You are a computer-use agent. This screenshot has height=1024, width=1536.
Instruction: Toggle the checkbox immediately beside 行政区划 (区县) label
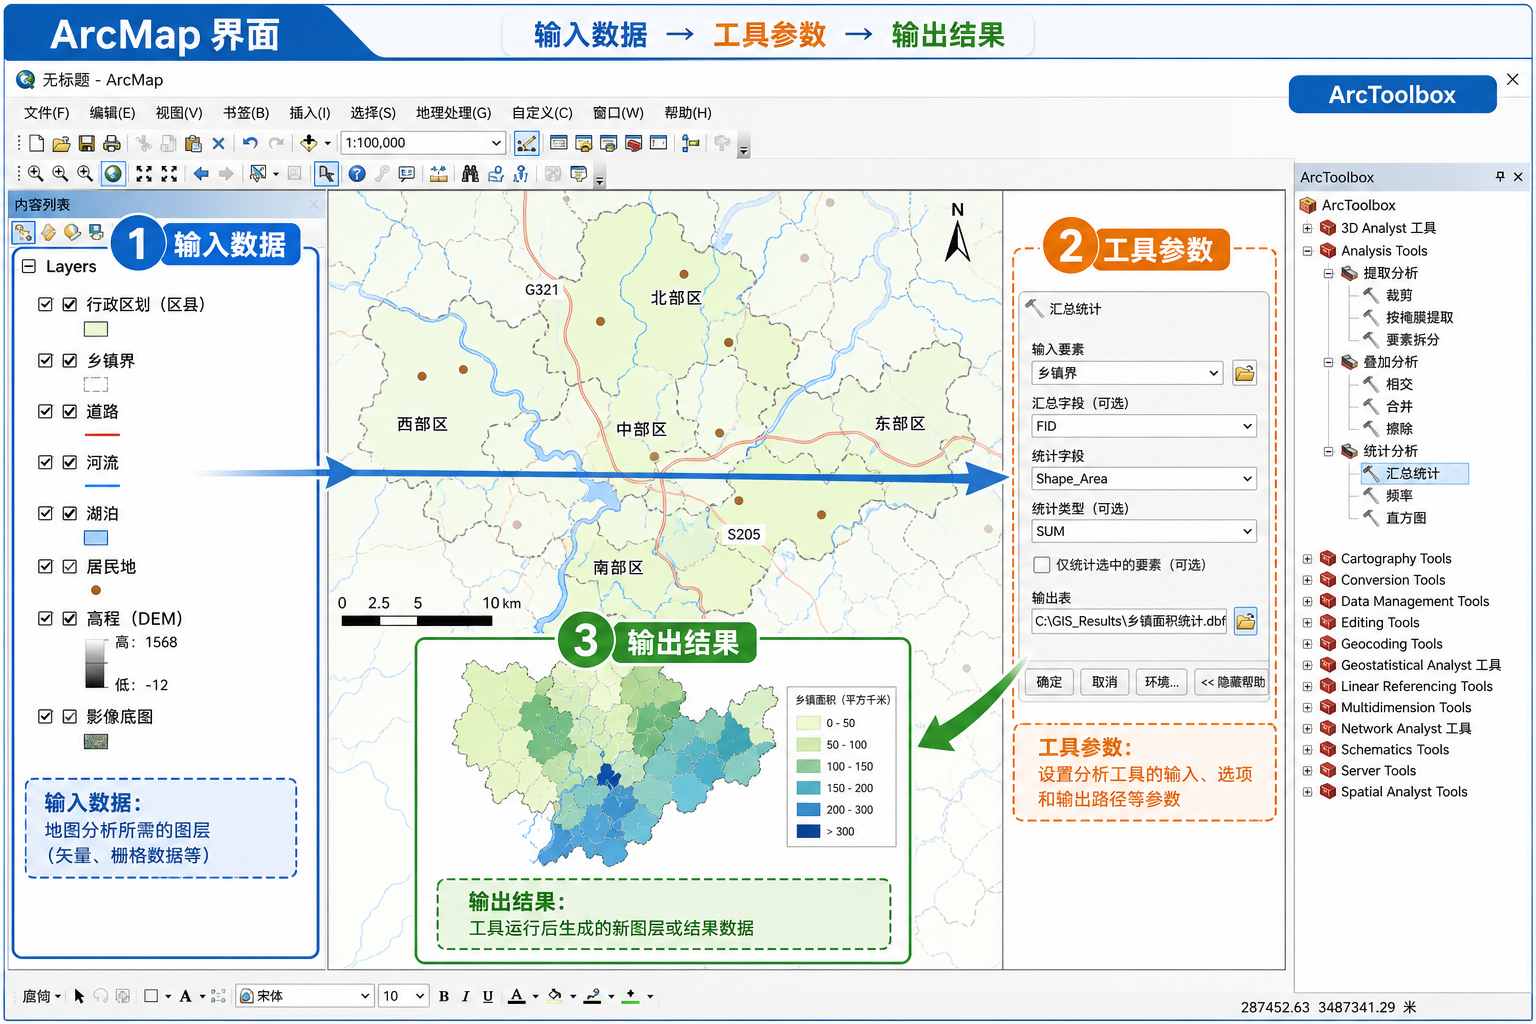tap(70, 304)
